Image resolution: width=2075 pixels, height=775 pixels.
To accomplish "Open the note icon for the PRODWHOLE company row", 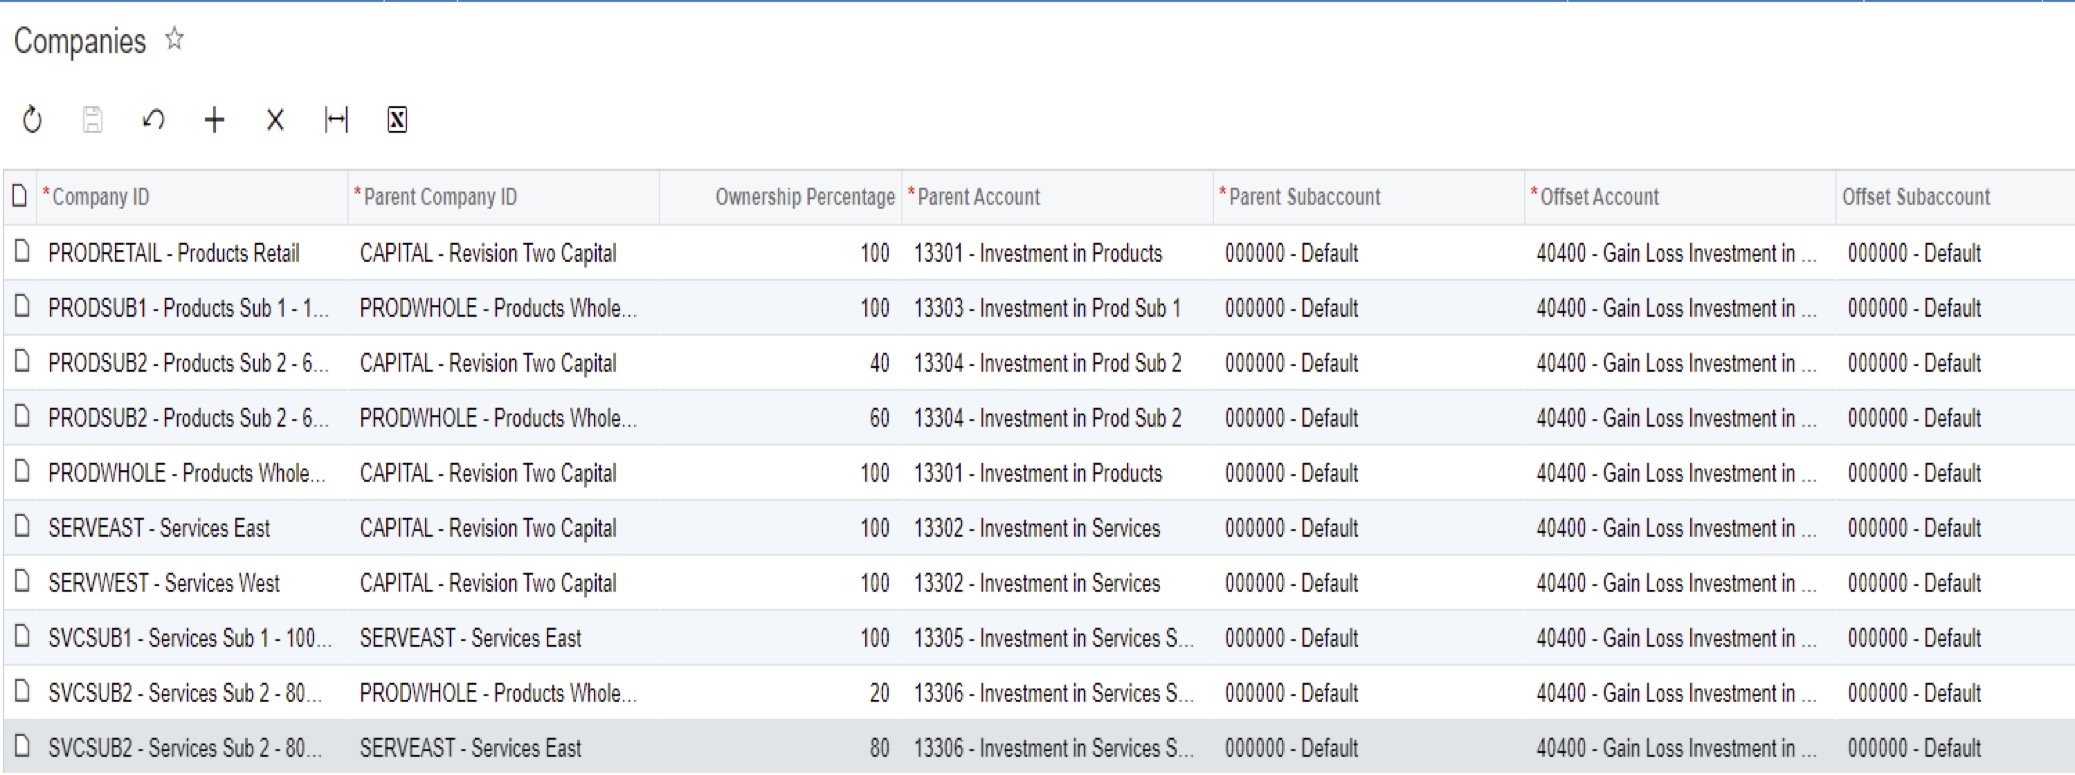I will pos(22,472).
